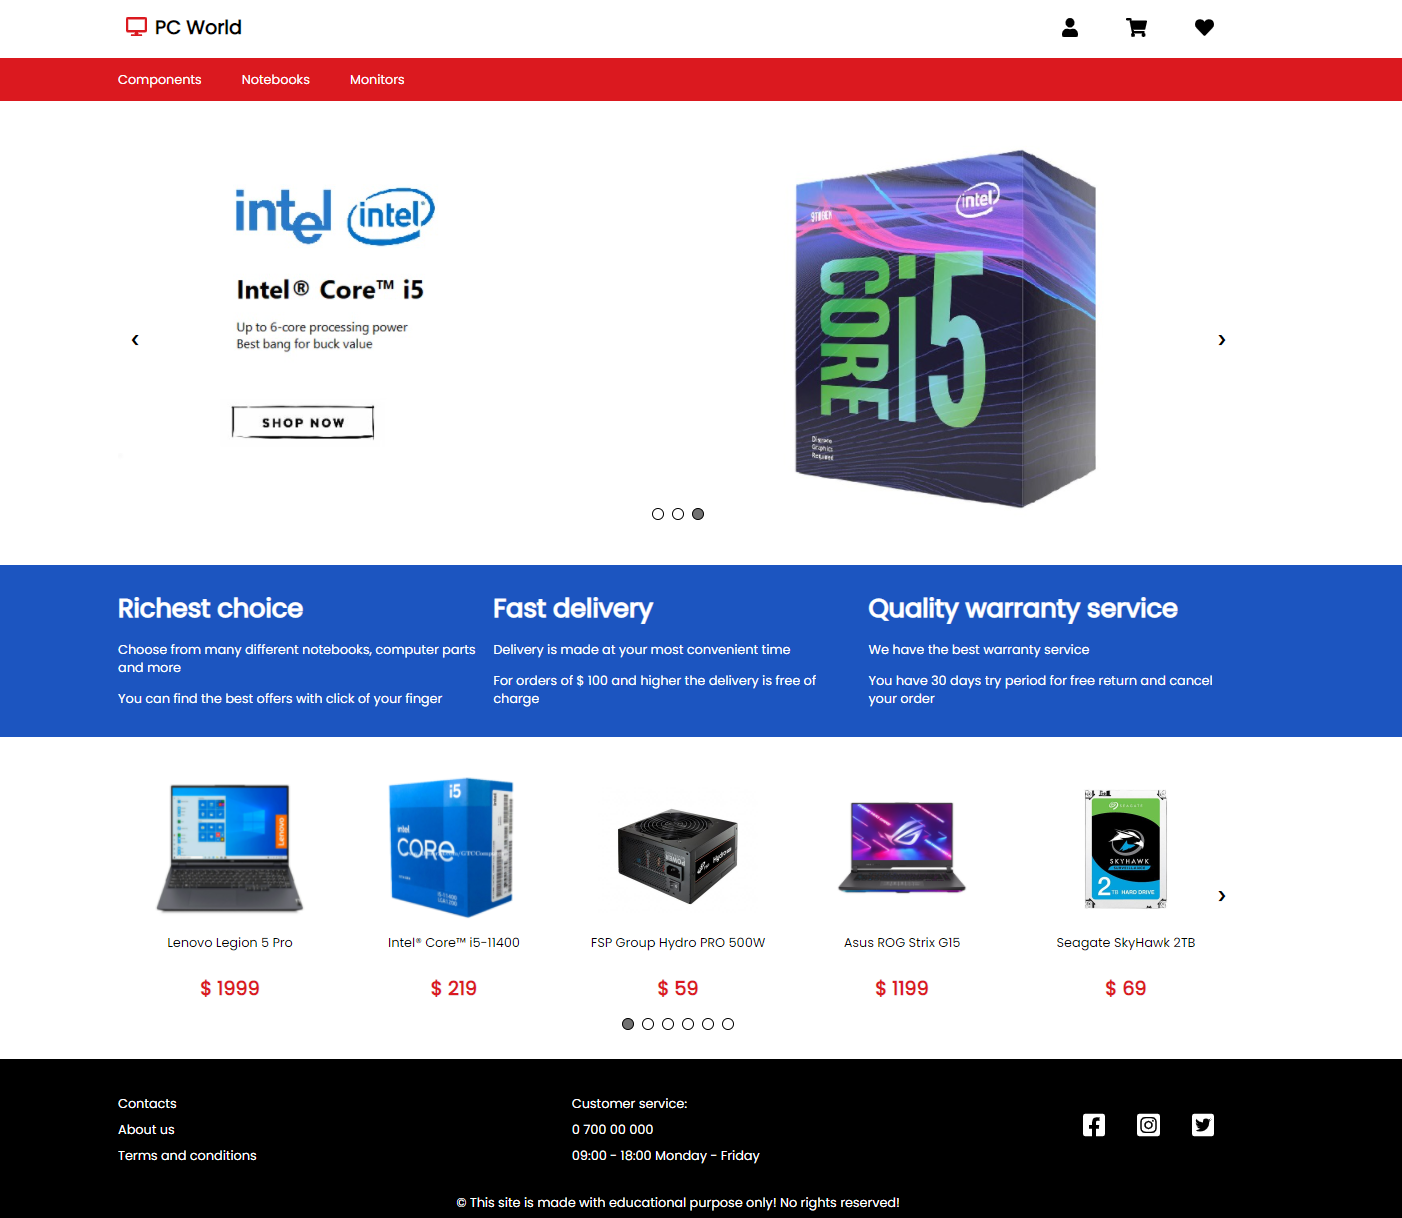The width and height of the screenshot is (1402, 1218).
Task: Show the previous hero banner slide
Action: pyautogui.click(x=135, y=340)
